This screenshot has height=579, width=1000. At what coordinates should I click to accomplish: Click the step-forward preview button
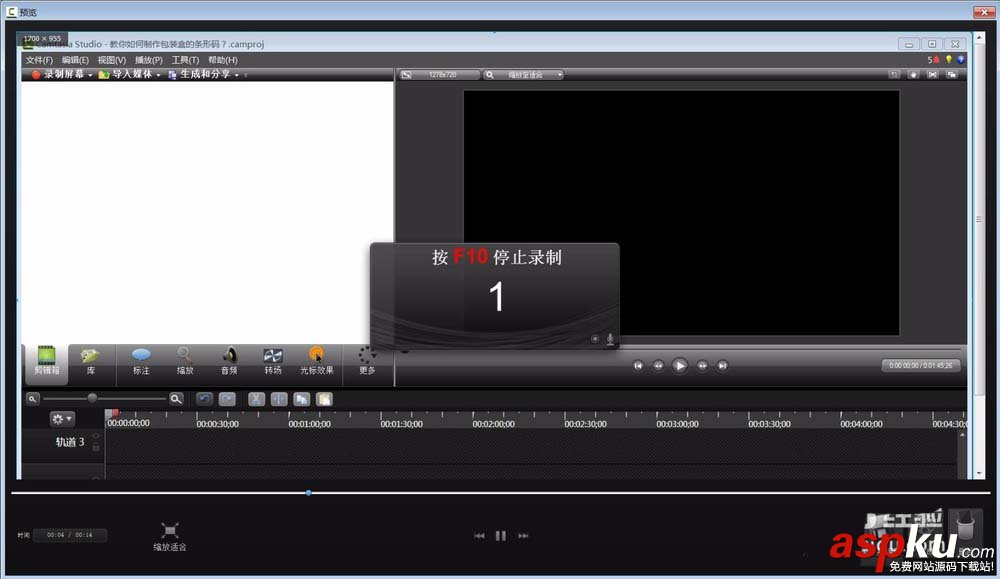(702, 365)
